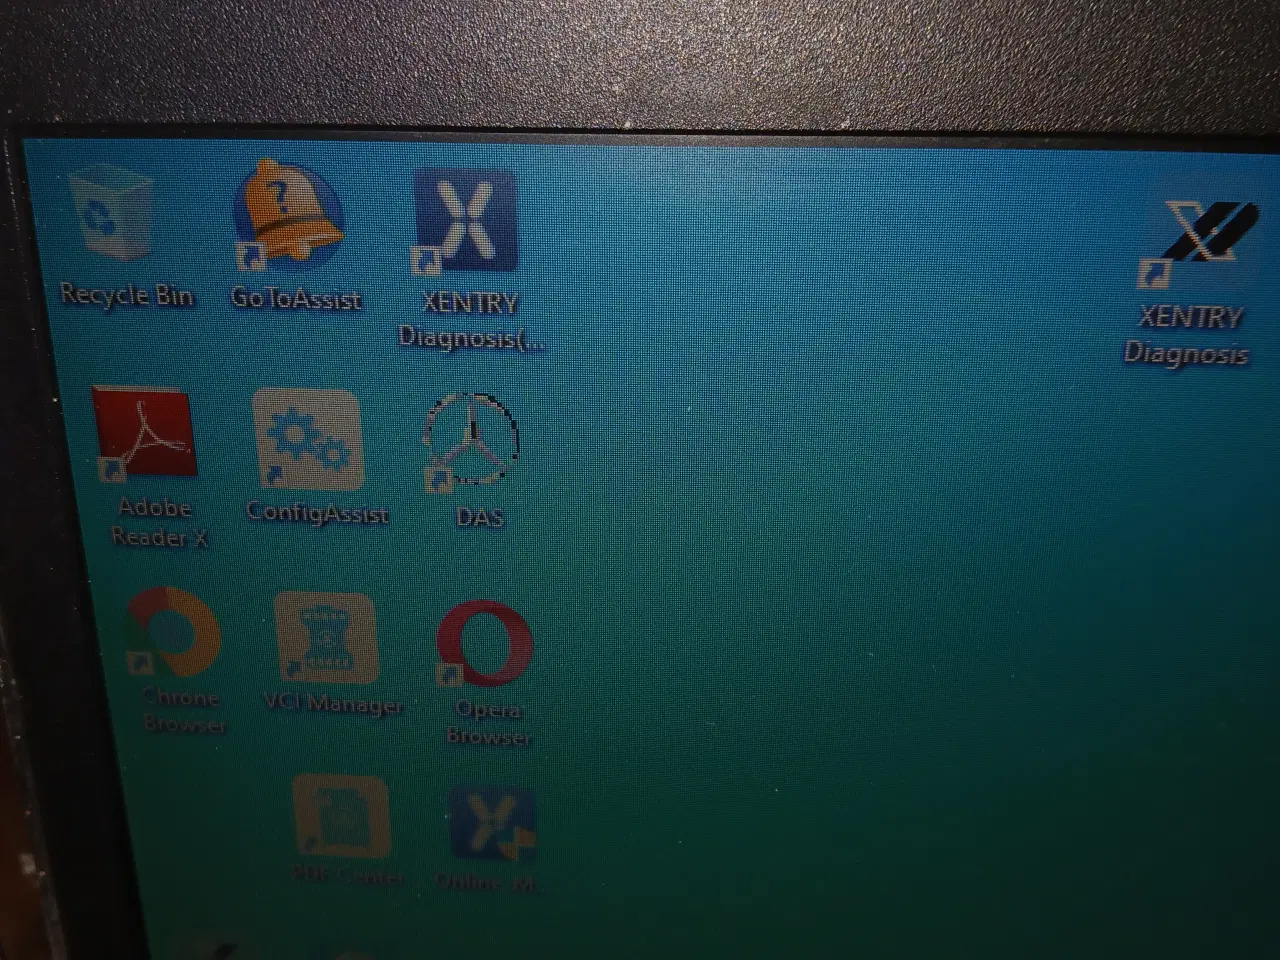
Task: Select the Online shortcut icon with arrows
Action: 492,825
